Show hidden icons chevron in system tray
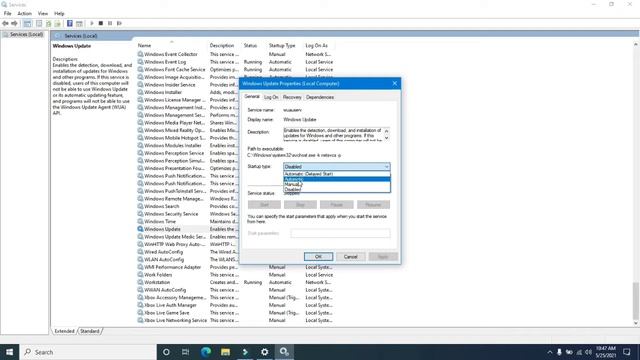The width and height of the screenshot is (640, 360). (x=550, y=352)
